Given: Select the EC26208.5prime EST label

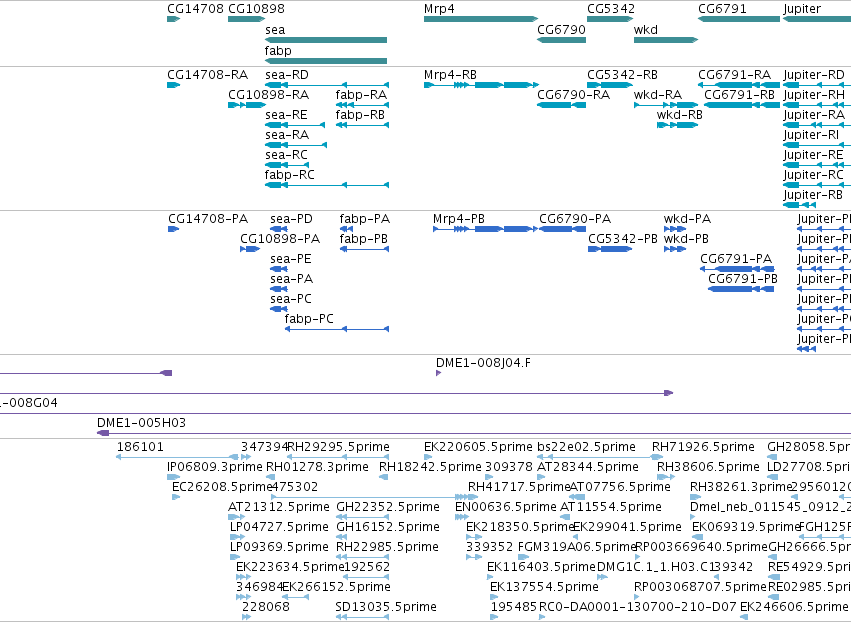Looking at the screenshot, I should click(x=222, y=487).
